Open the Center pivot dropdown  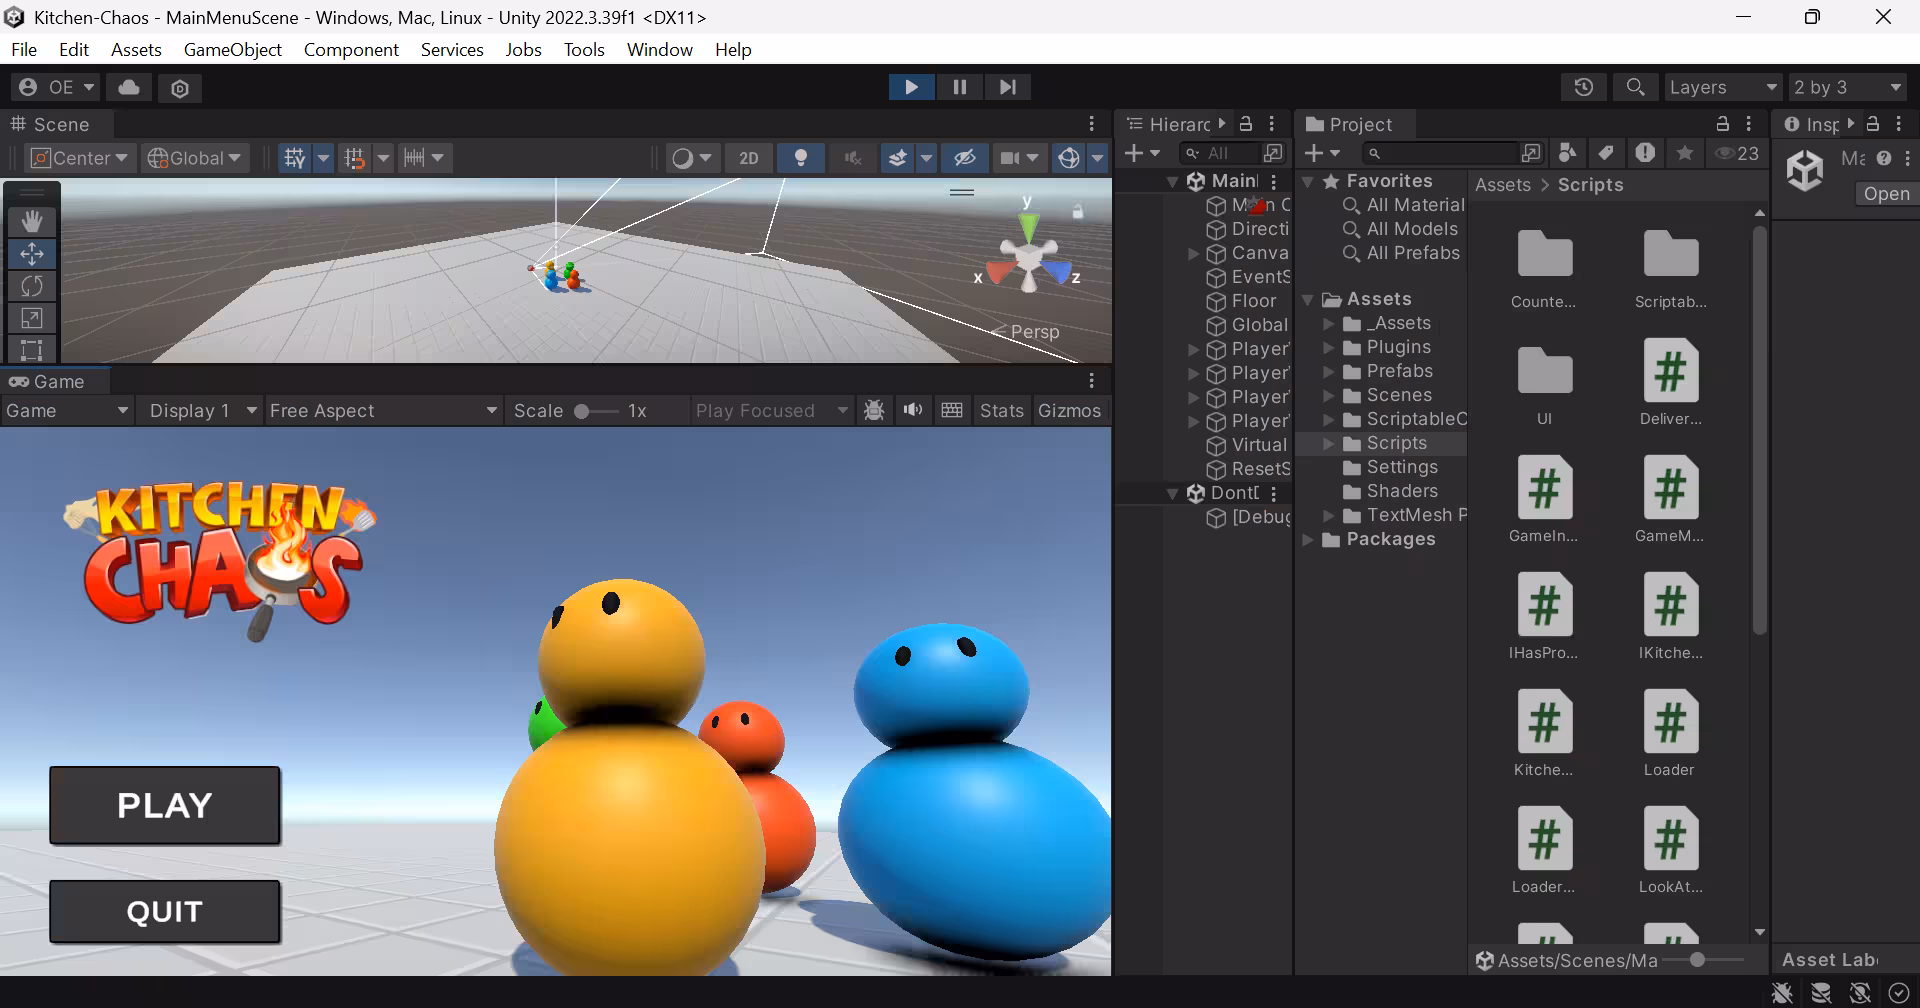80,158
